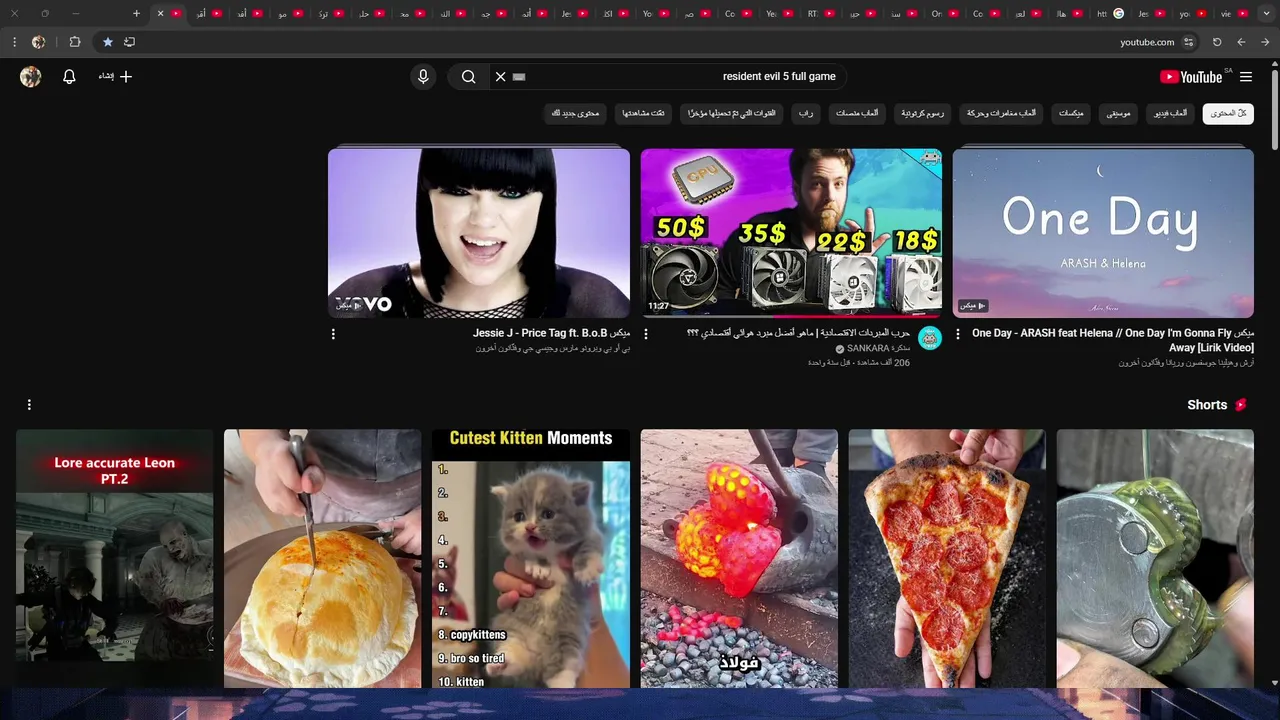The image size is (1280, 720).
Task: Click the Shorts section heading
Action: pyautogui.click(x=1207, y=405)
